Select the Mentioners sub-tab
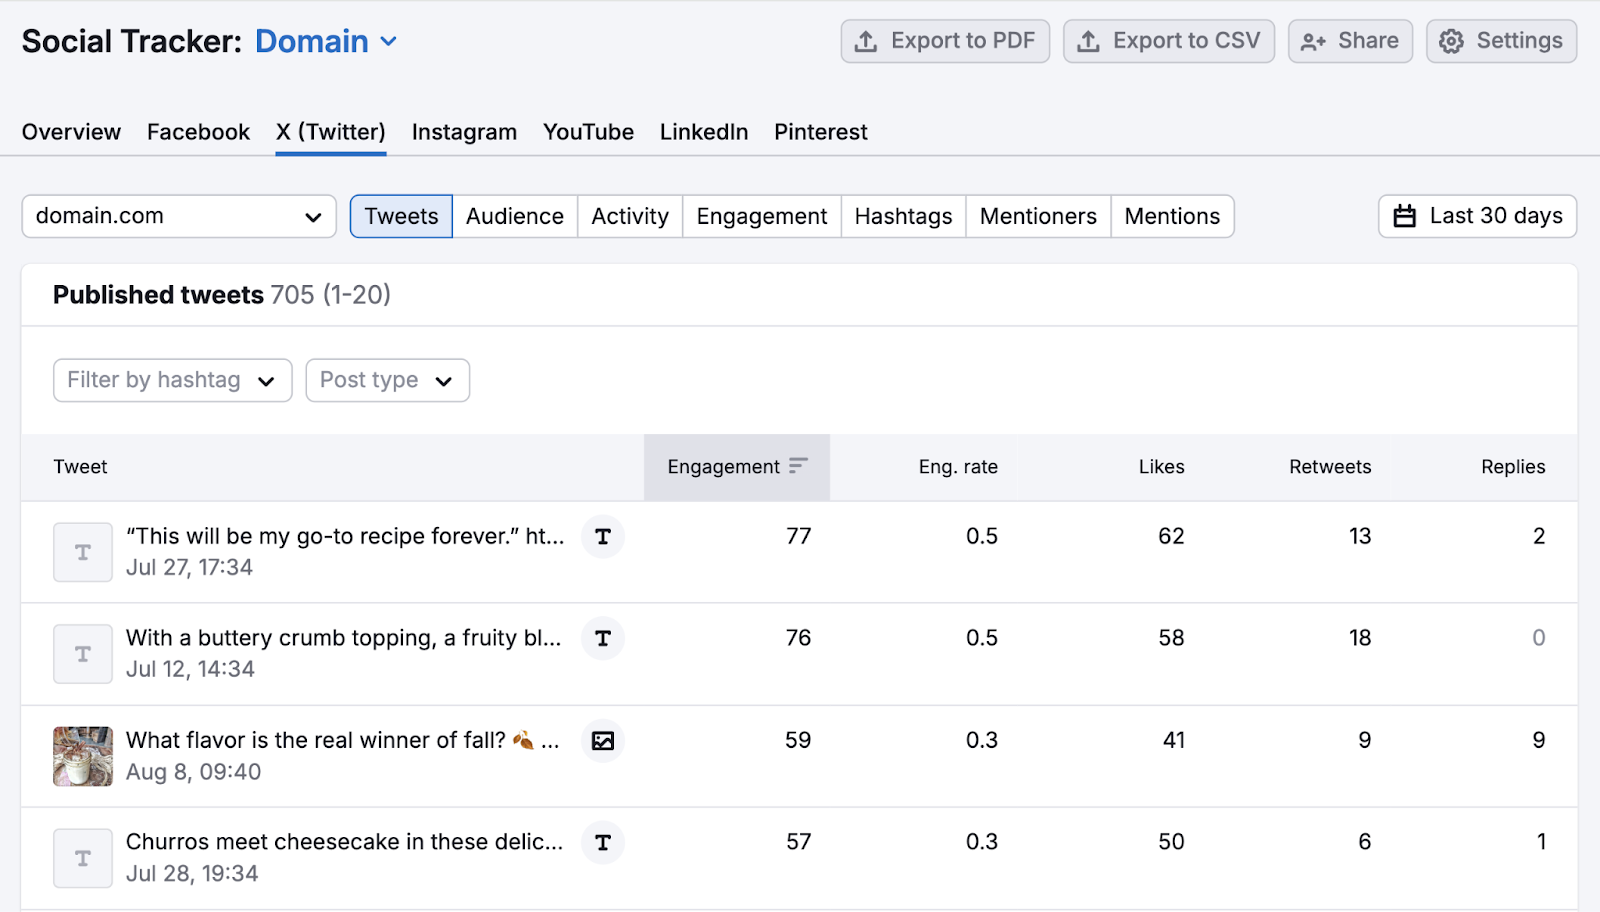 pos(1038,216)
